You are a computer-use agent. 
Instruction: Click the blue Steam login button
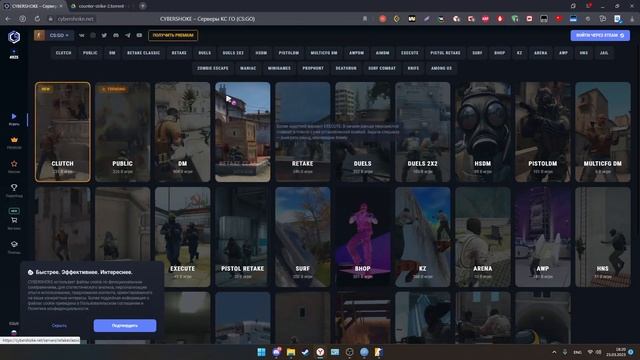[x=600, y=36]
